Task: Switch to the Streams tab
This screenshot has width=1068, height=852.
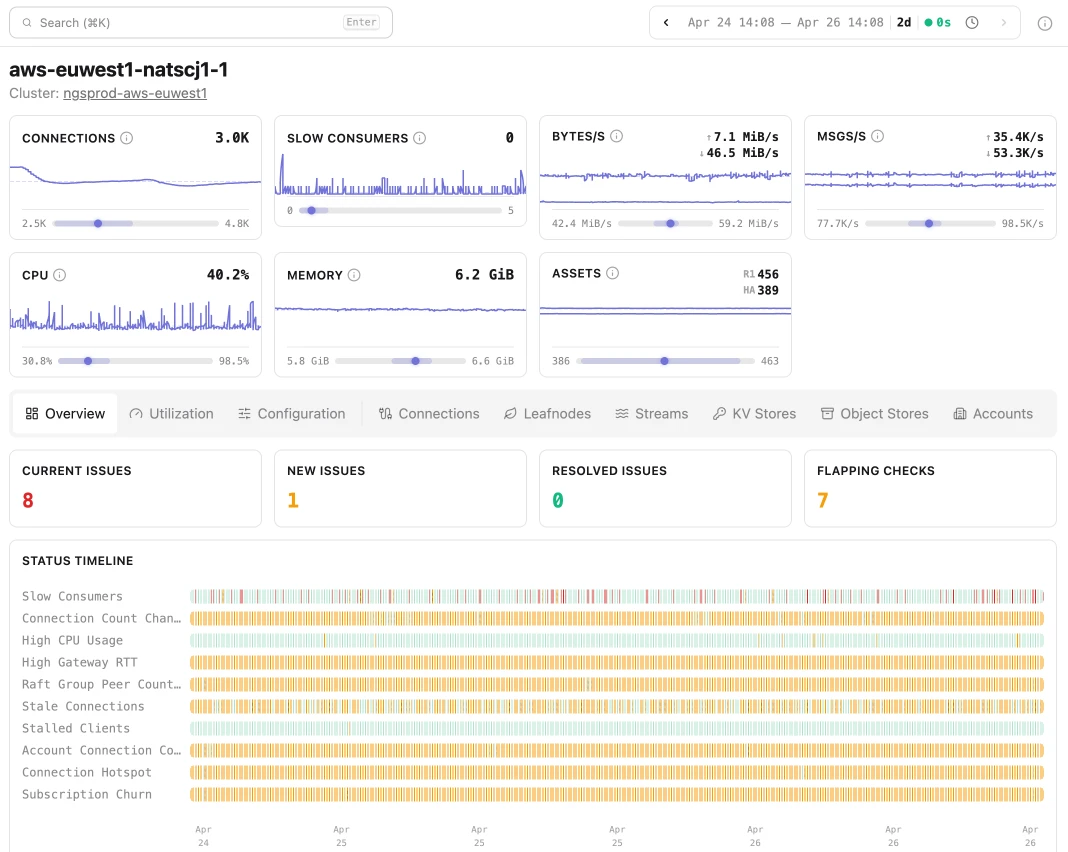Action: point(651,413)
